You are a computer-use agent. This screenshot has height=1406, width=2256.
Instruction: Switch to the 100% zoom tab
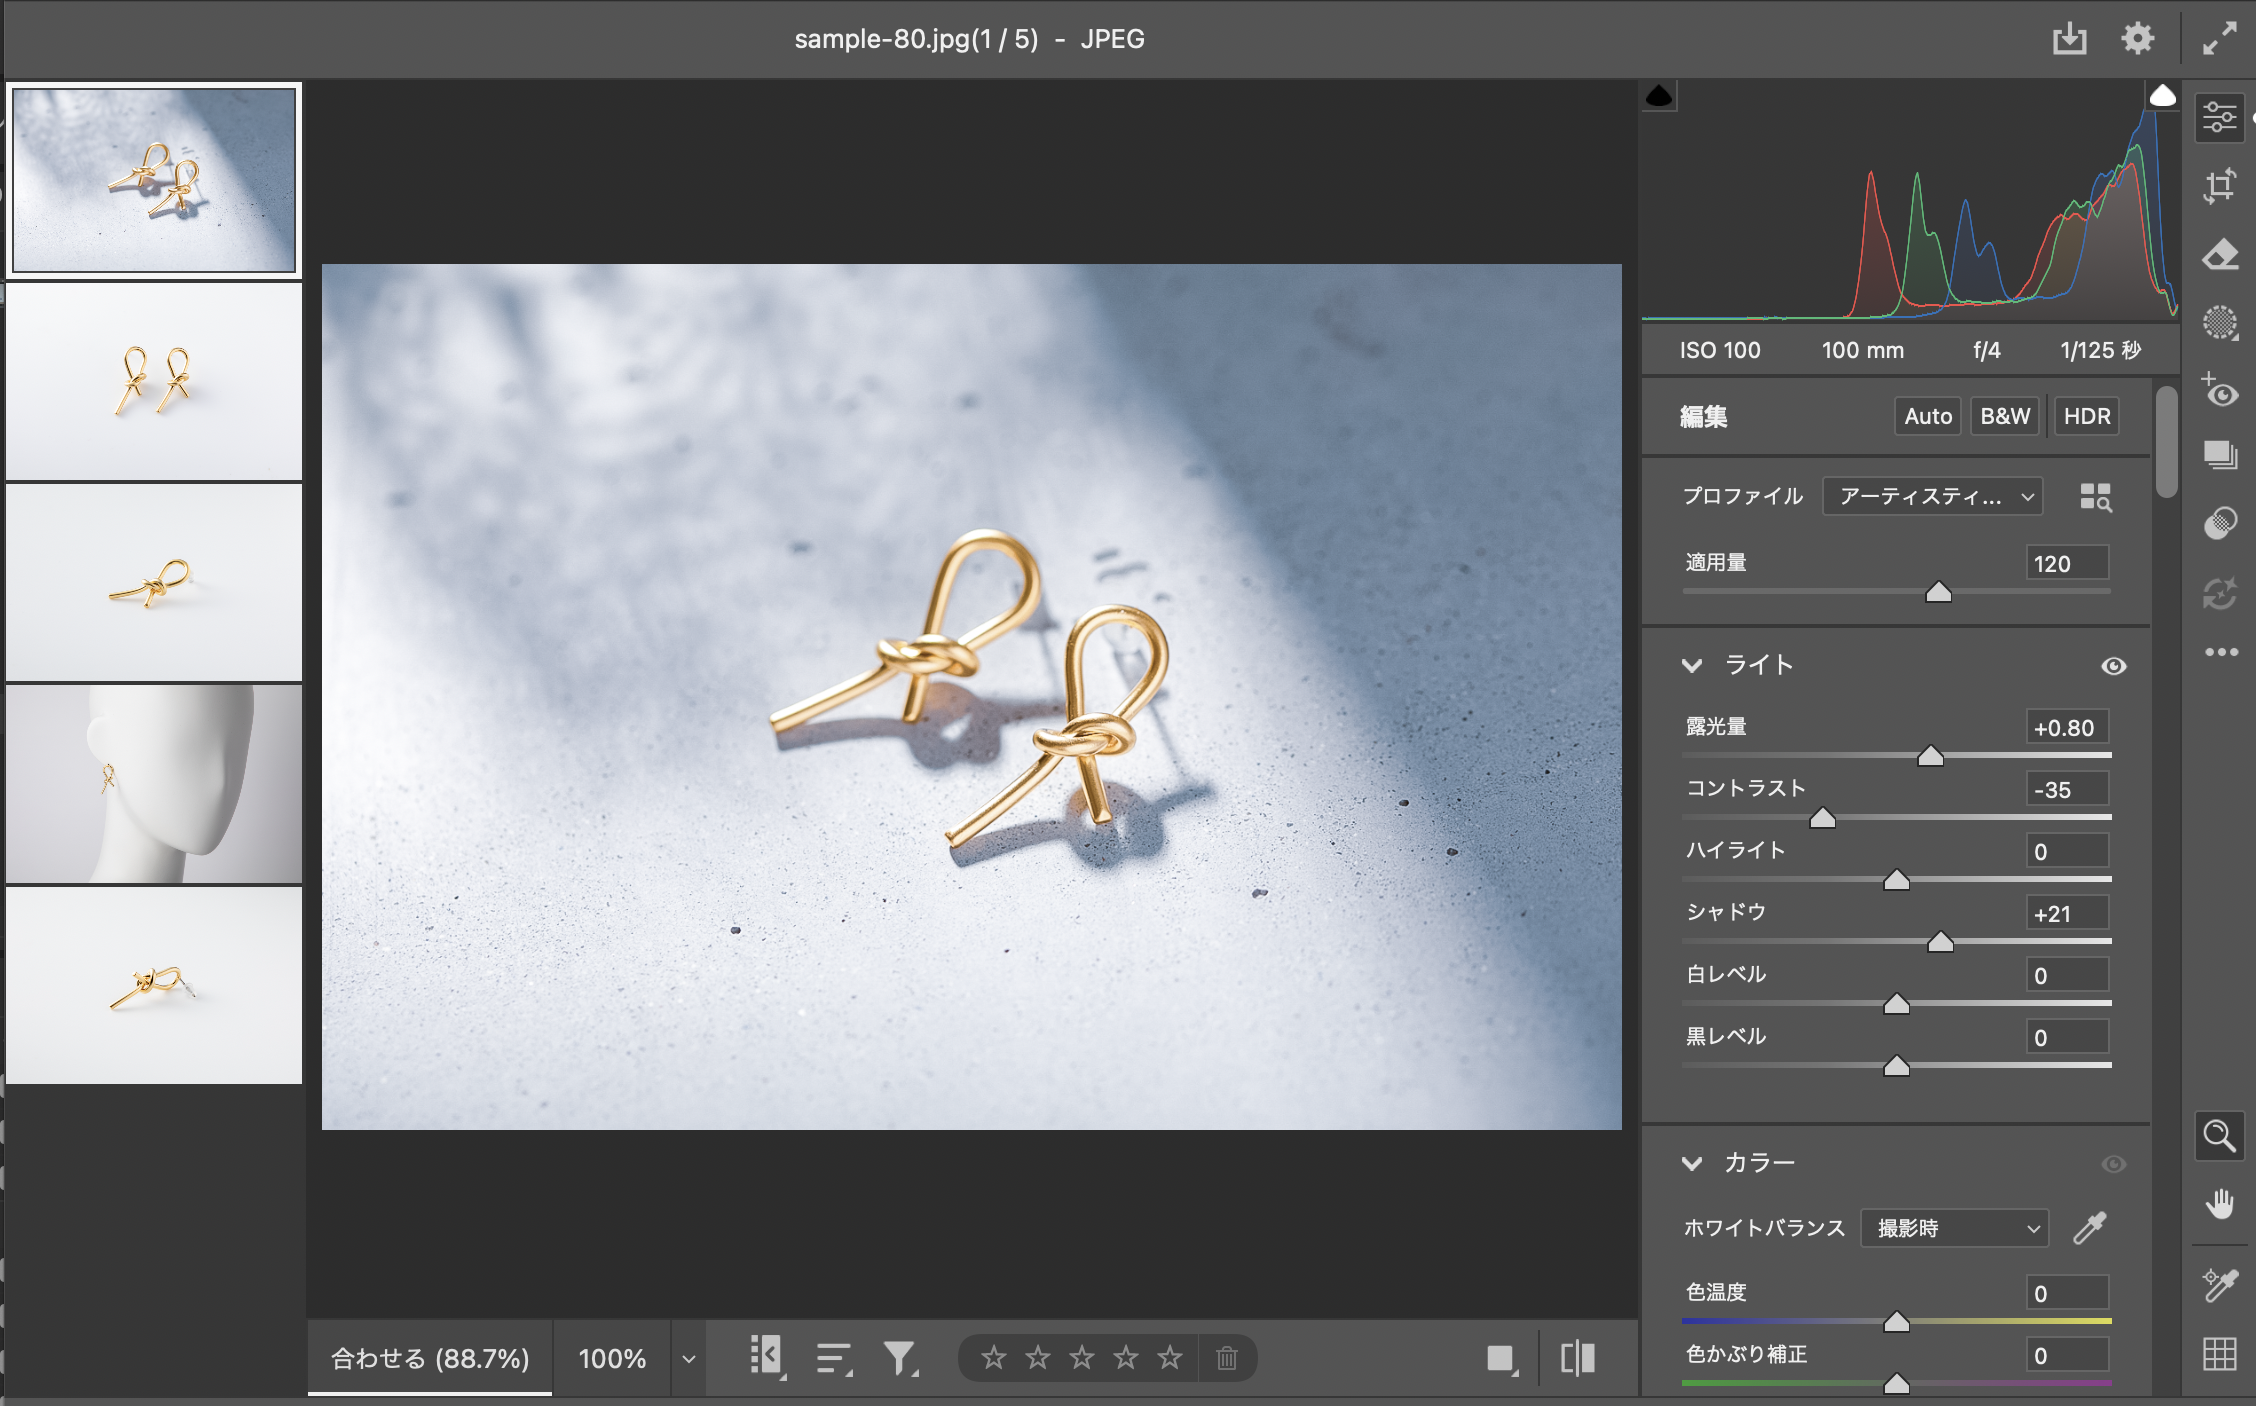click(x=612, y=1358)
